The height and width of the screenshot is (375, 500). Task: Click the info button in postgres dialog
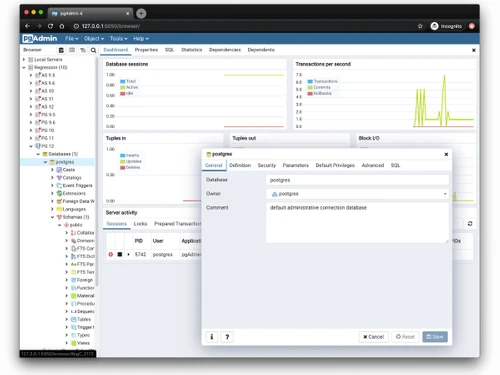point(211,337)
